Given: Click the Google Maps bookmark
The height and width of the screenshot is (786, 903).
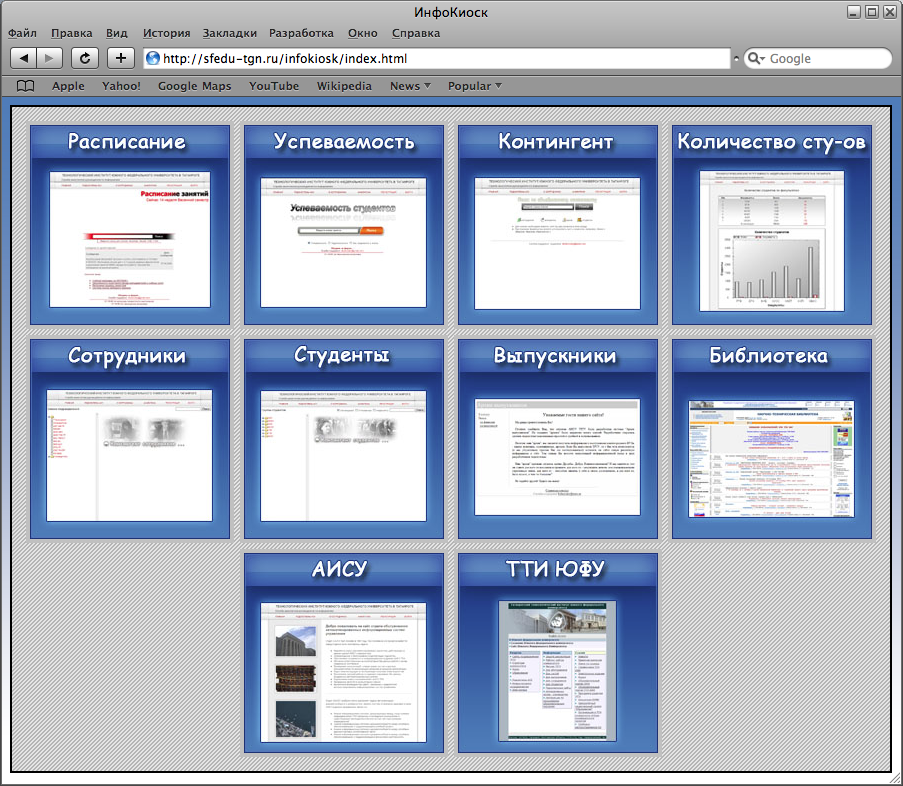Looking at the screenshot, I should (194, 86).
